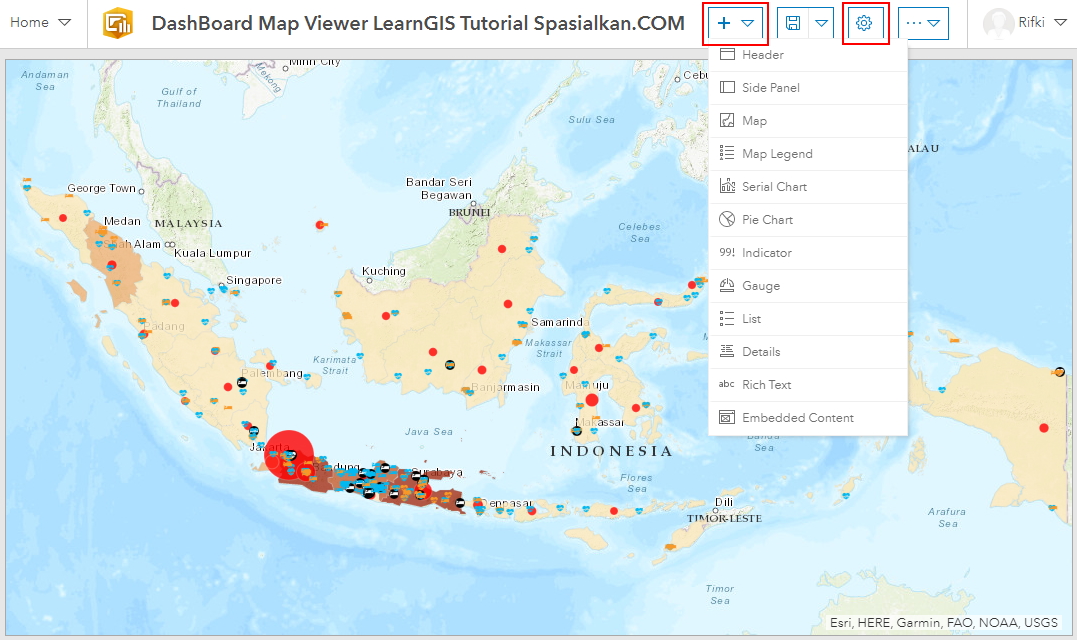The width and height of the screenshot is (1077, 640).
Task: Click the INDONESIA label on map
Action: [x=611, y=451]
